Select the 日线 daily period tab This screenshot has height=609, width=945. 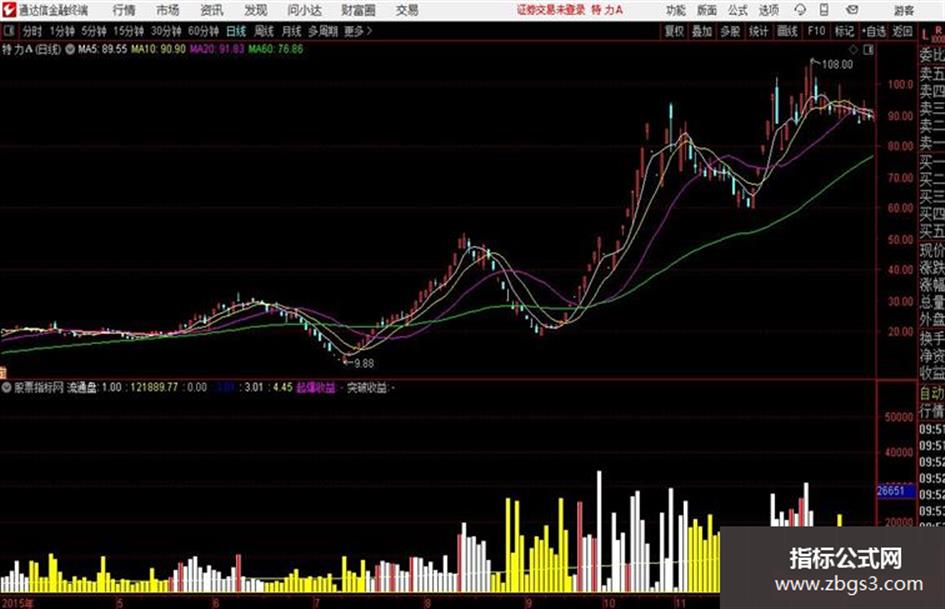point(236,31)
